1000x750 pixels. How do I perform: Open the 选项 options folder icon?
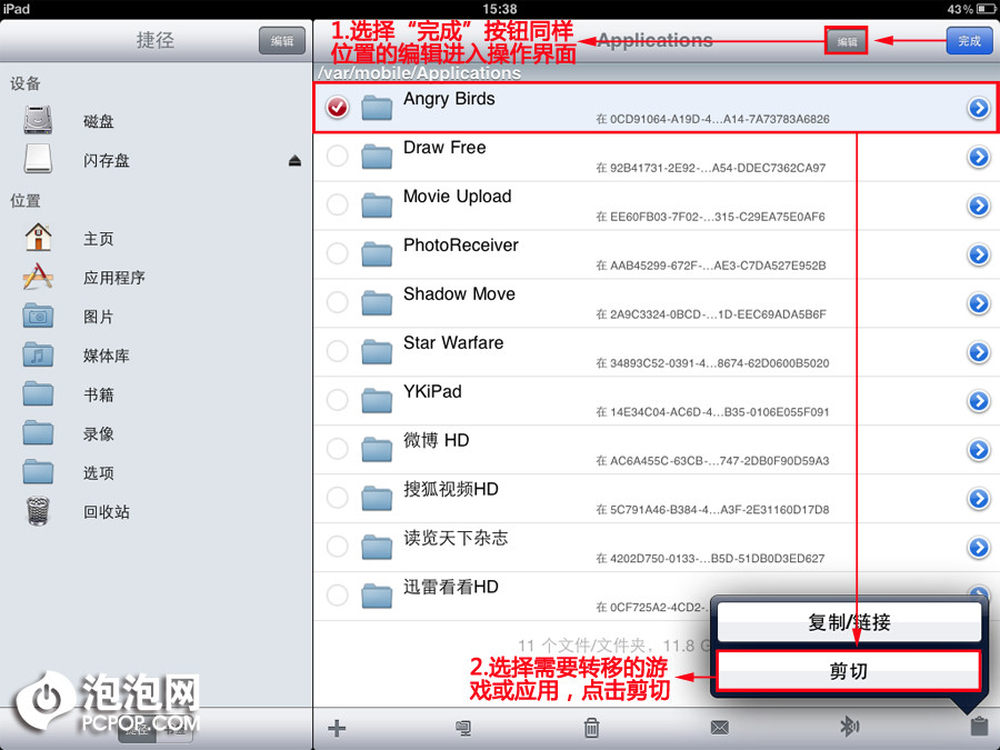point(38,472)
